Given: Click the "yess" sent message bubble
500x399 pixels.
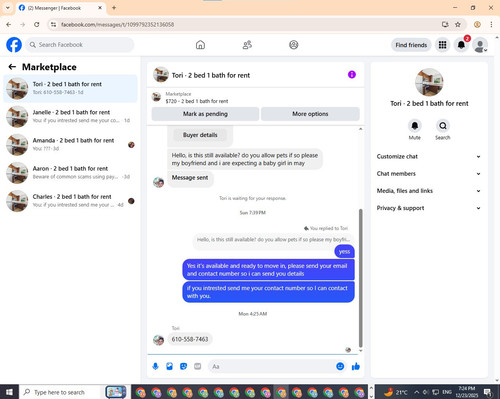Looking at the screenshot, I should [344, 251].
